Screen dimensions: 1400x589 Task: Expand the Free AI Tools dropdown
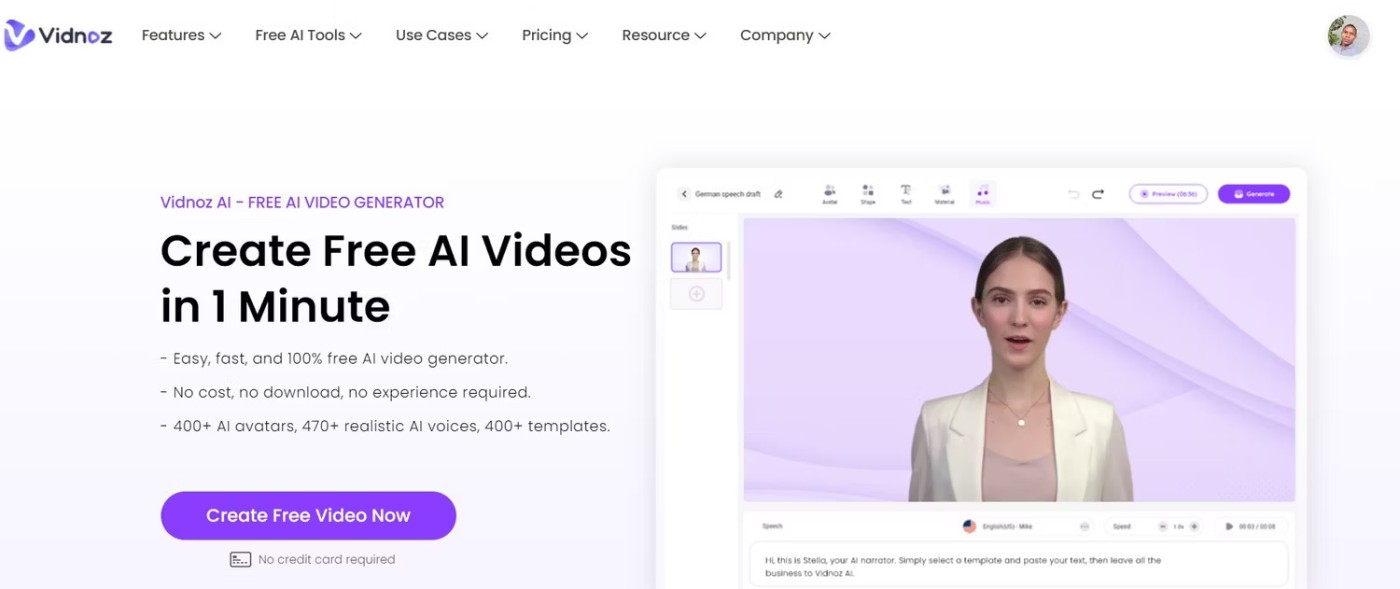[x=308, y=35]
